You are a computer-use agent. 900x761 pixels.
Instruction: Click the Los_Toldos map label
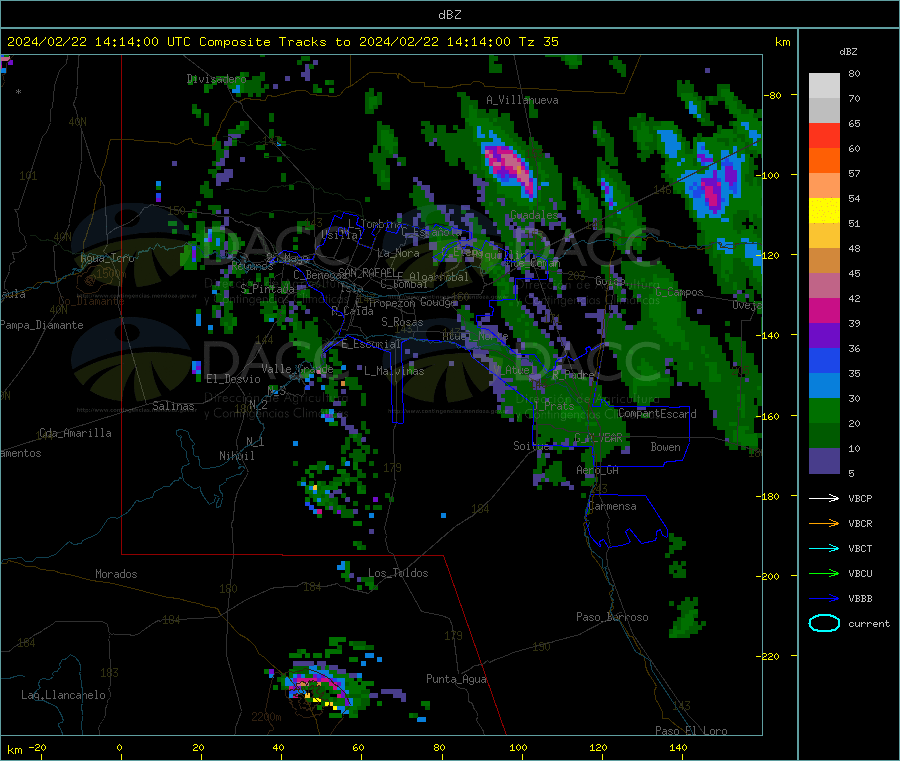[x=398, y=573]
